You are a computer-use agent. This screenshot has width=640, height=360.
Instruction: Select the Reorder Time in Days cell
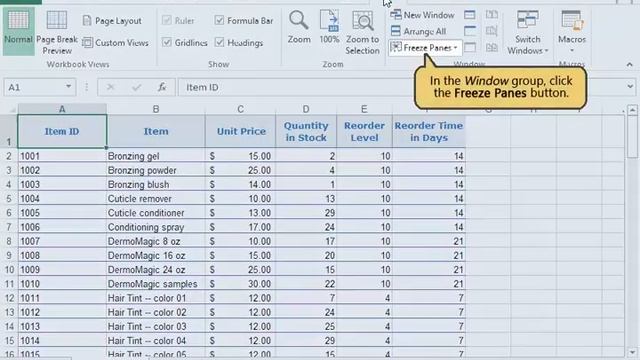pos(429,131)
